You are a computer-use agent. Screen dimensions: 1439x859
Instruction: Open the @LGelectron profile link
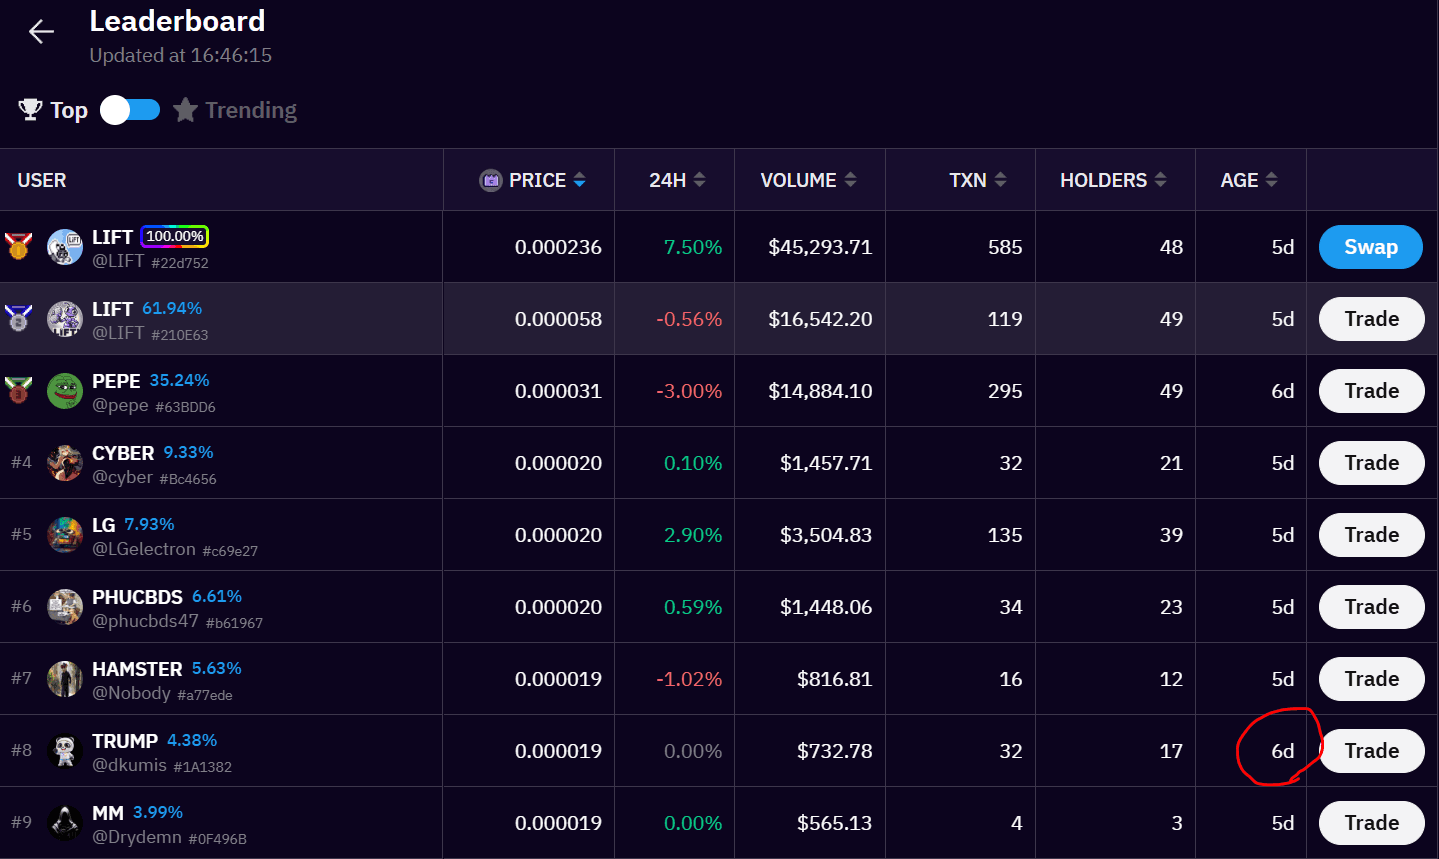[144, 549]
